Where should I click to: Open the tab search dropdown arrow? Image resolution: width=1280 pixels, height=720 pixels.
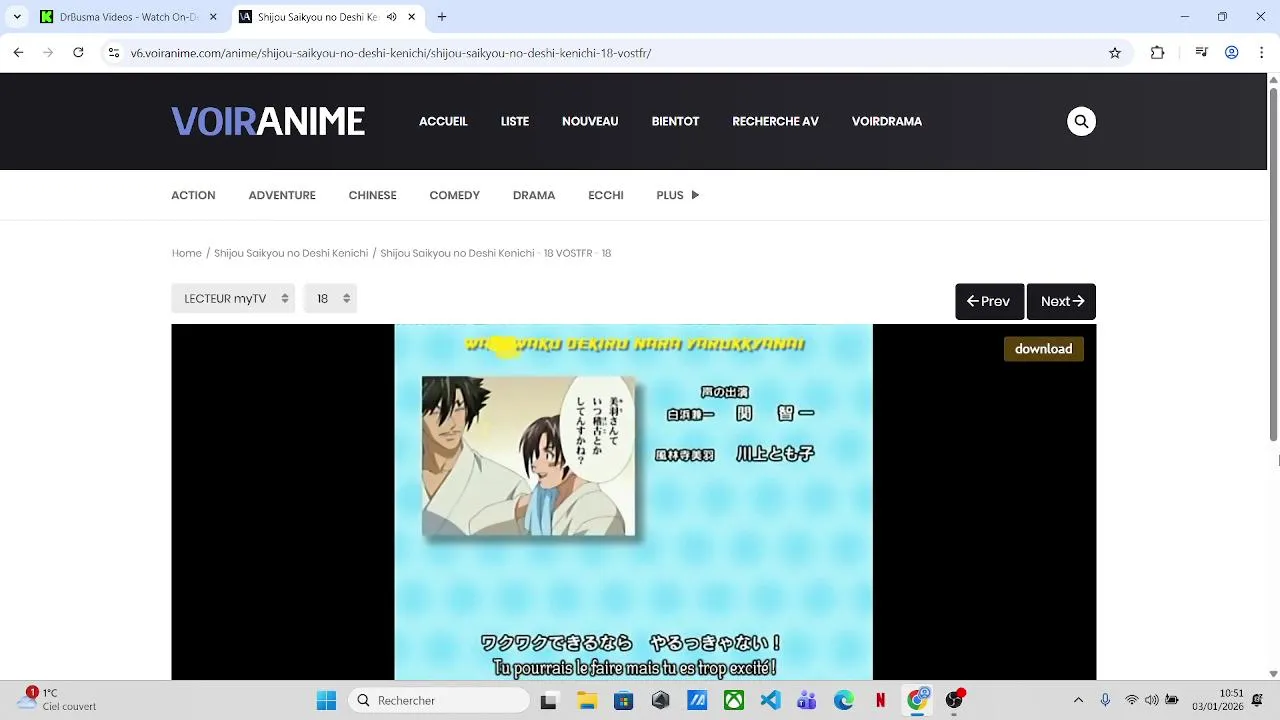(x=17, y=17)
